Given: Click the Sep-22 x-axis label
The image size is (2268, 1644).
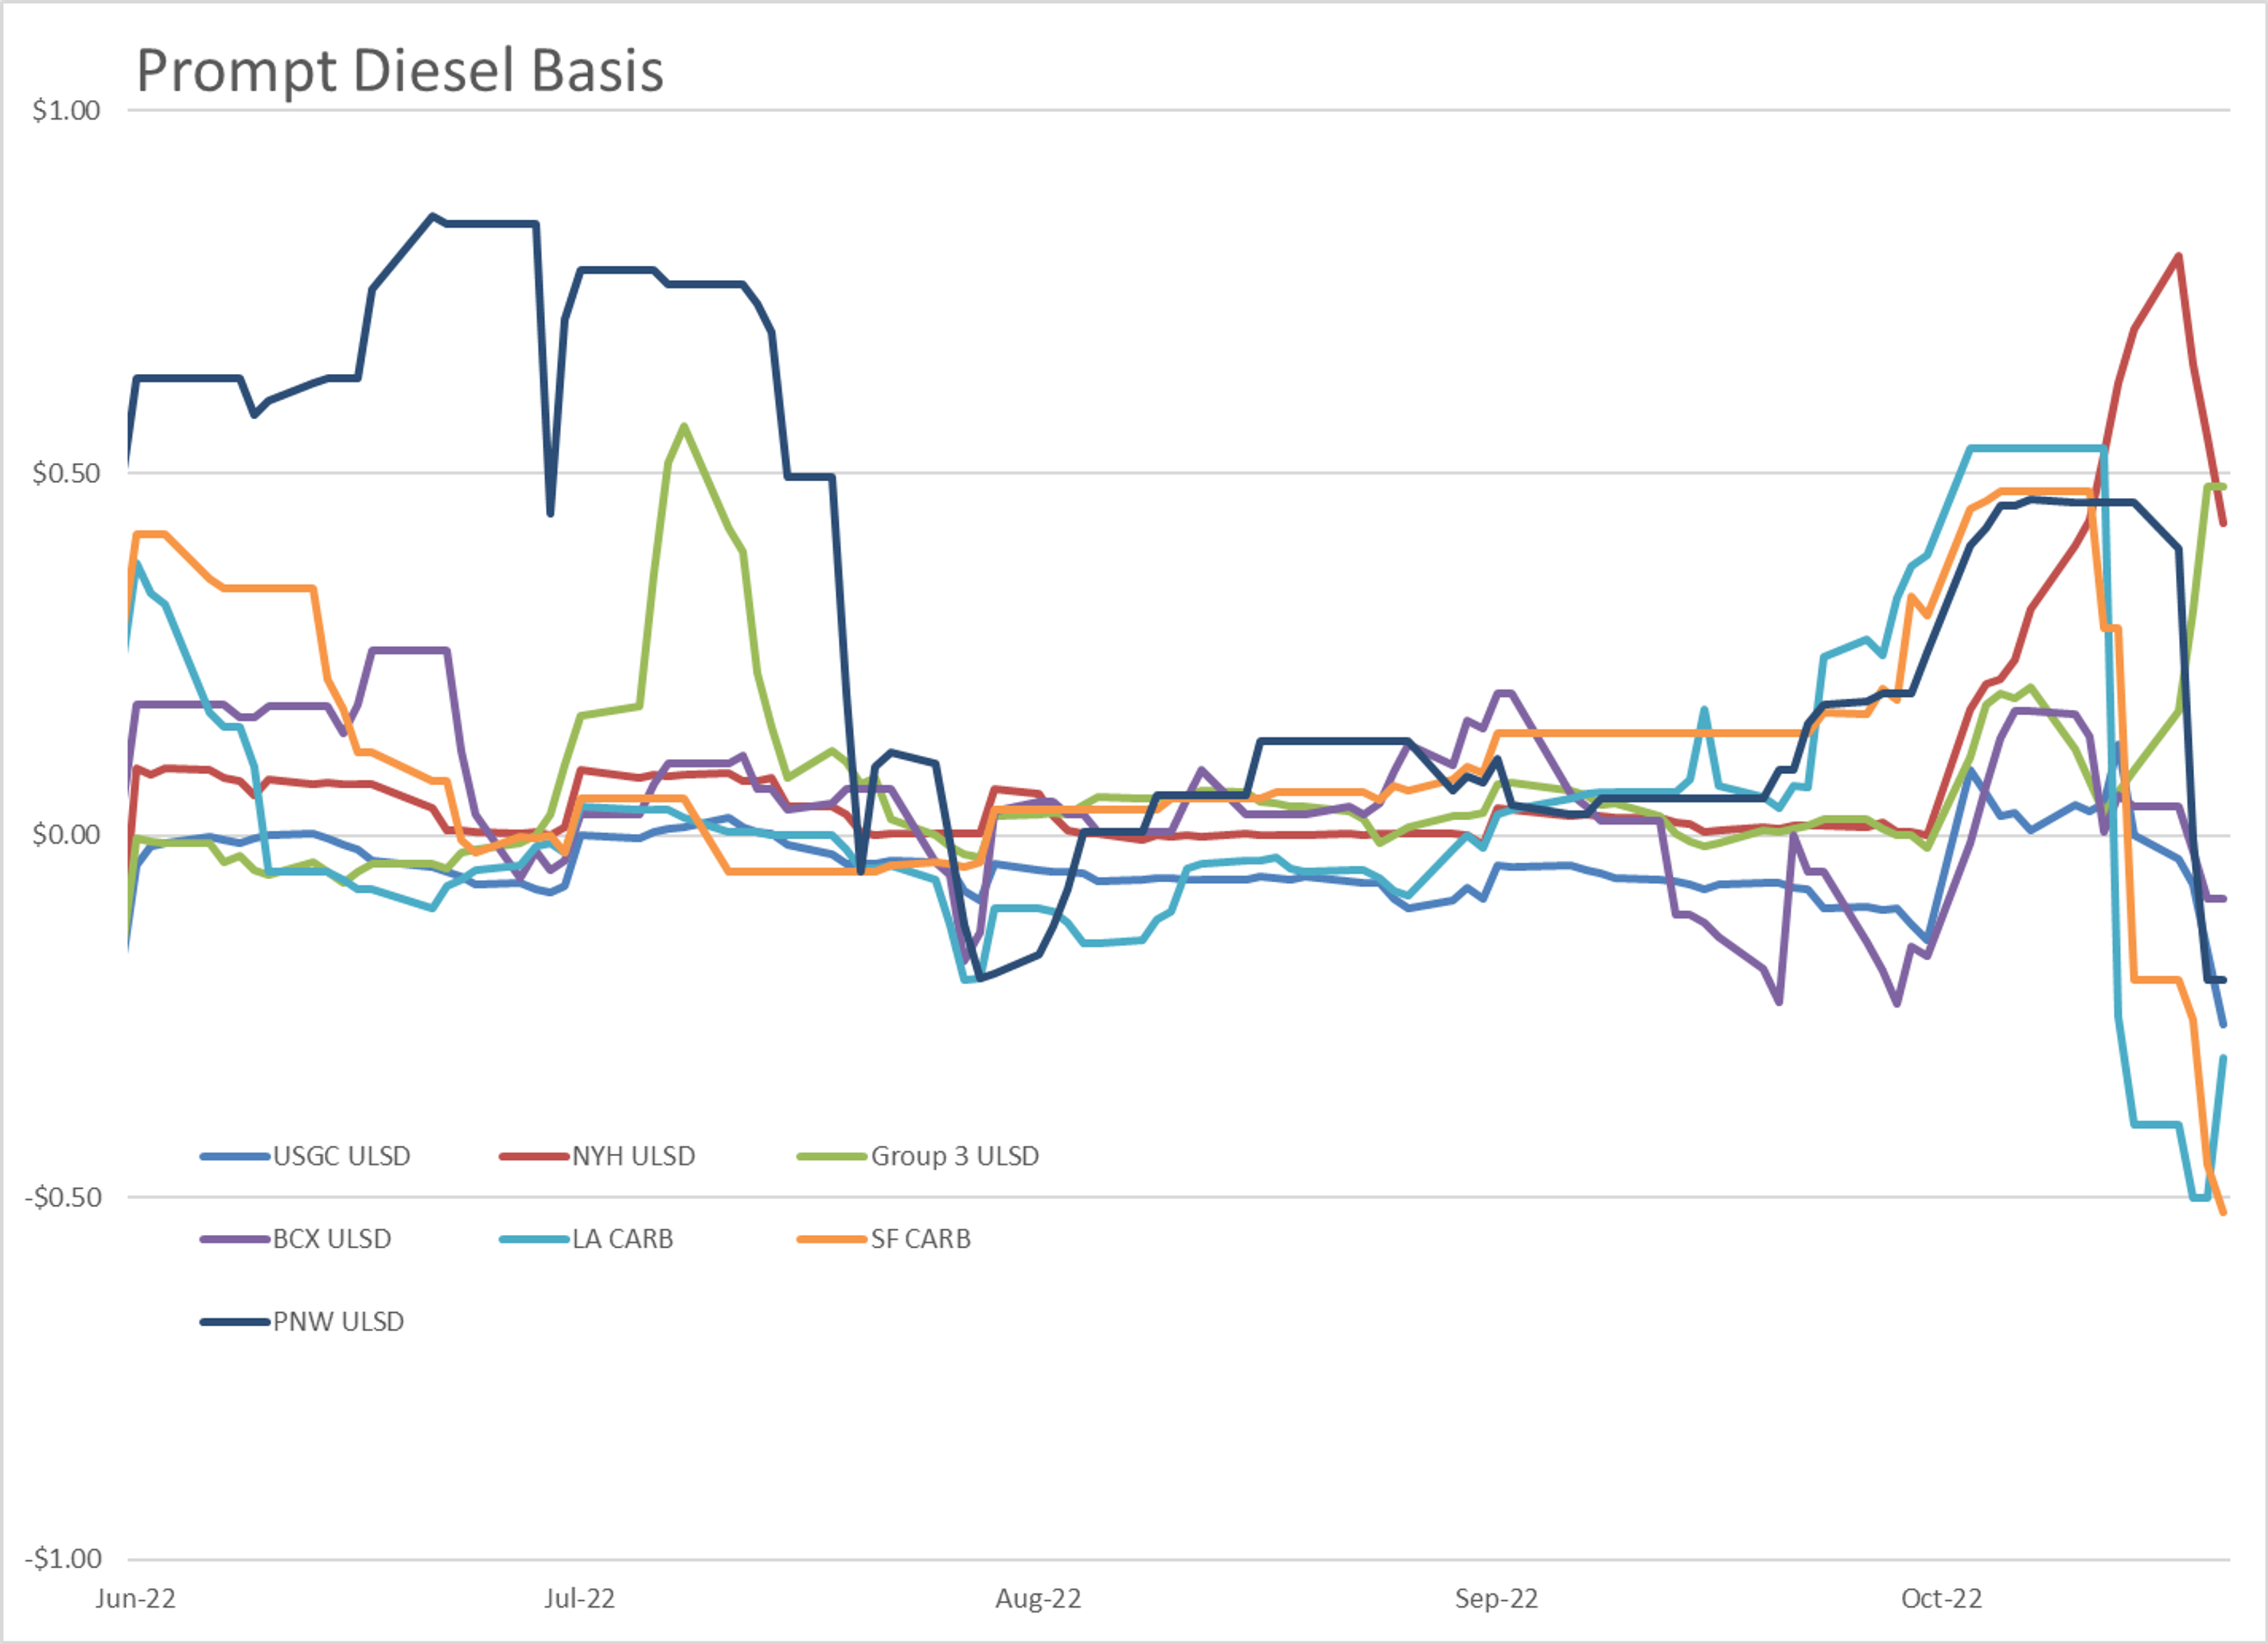Looking at the screenshot, I should pyautogui.click(x=1496, y=1599).
